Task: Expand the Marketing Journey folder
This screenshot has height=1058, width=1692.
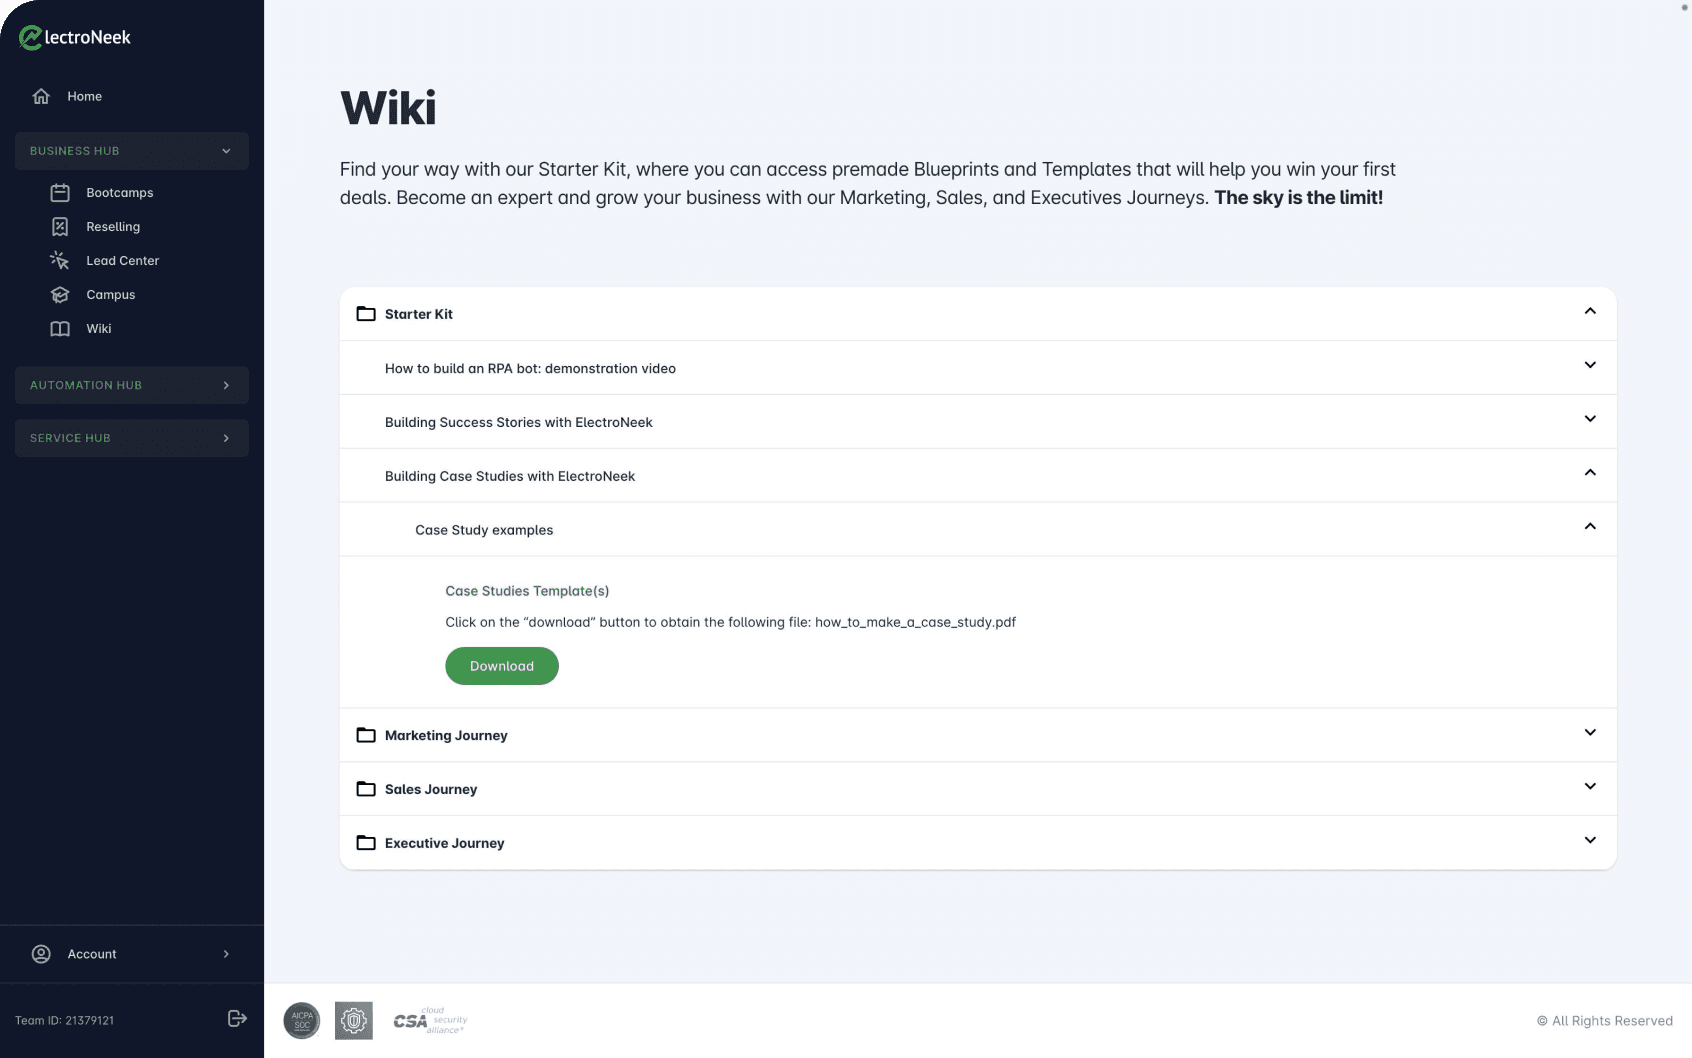Action: coord(1590,733)
